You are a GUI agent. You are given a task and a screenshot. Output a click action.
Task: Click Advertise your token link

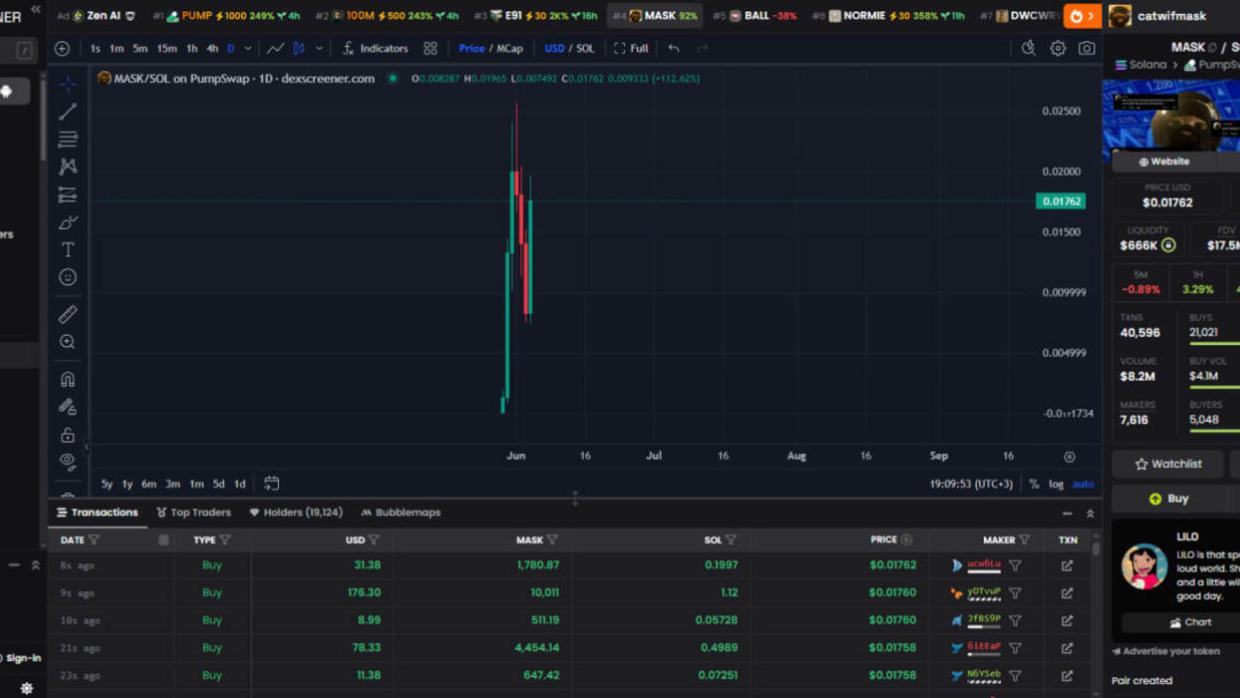(x=1166, y=651)
